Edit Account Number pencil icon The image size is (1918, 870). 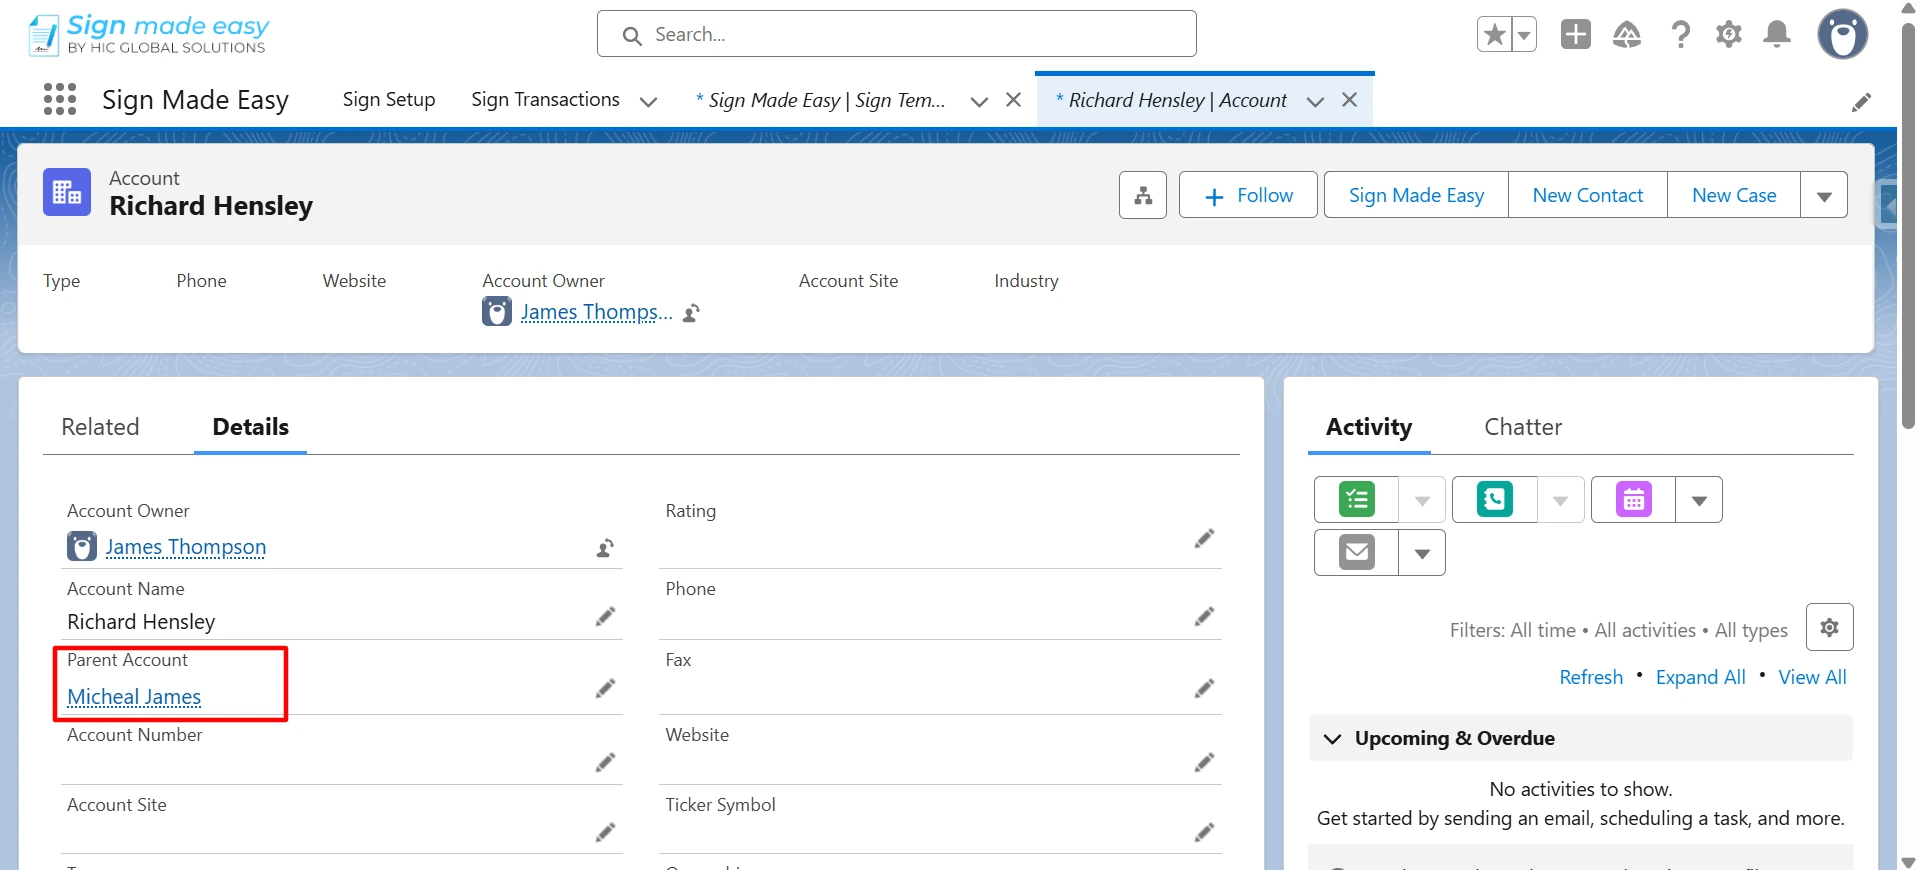pyautogui.click(x=605, y=762)
